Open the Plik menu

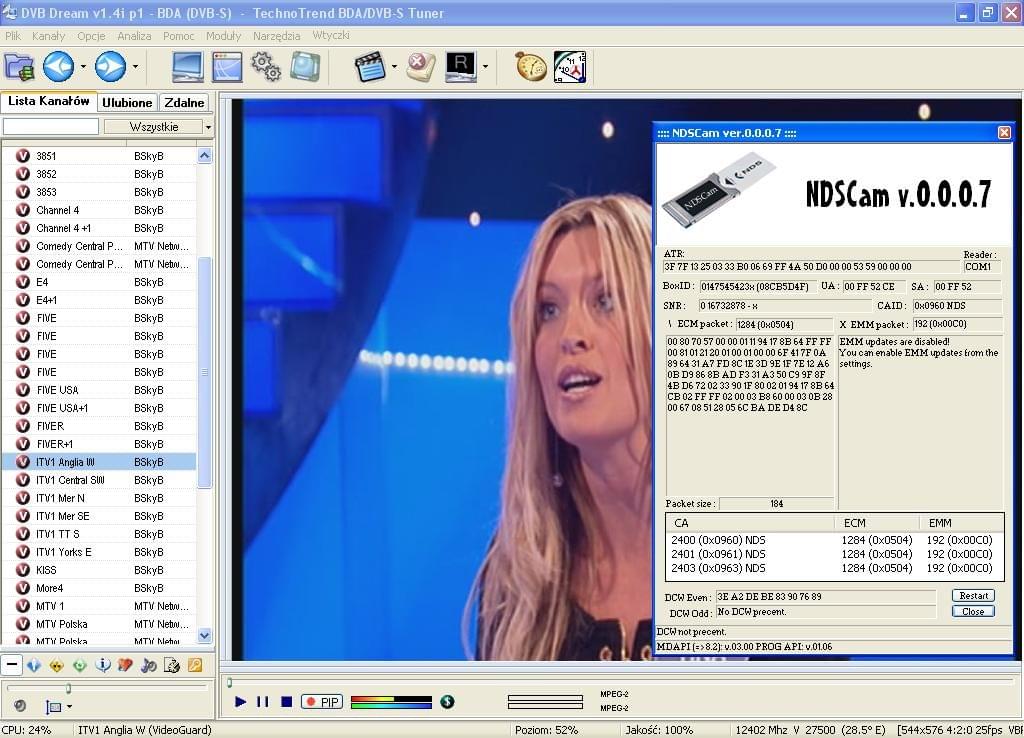click(13, 36)
